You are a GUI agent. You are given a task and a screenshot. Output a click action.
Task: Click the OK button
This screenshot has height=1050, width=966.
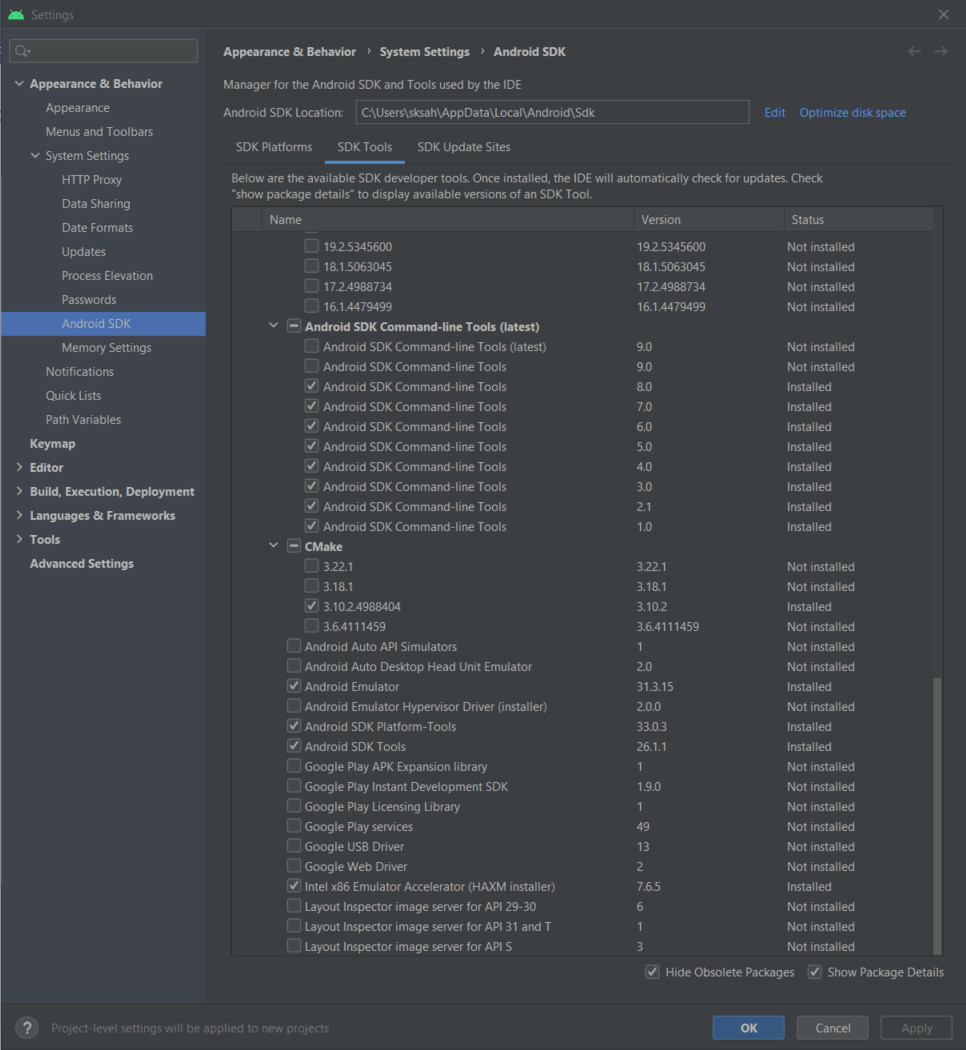pyautogui.click(x=748, y=1027)
